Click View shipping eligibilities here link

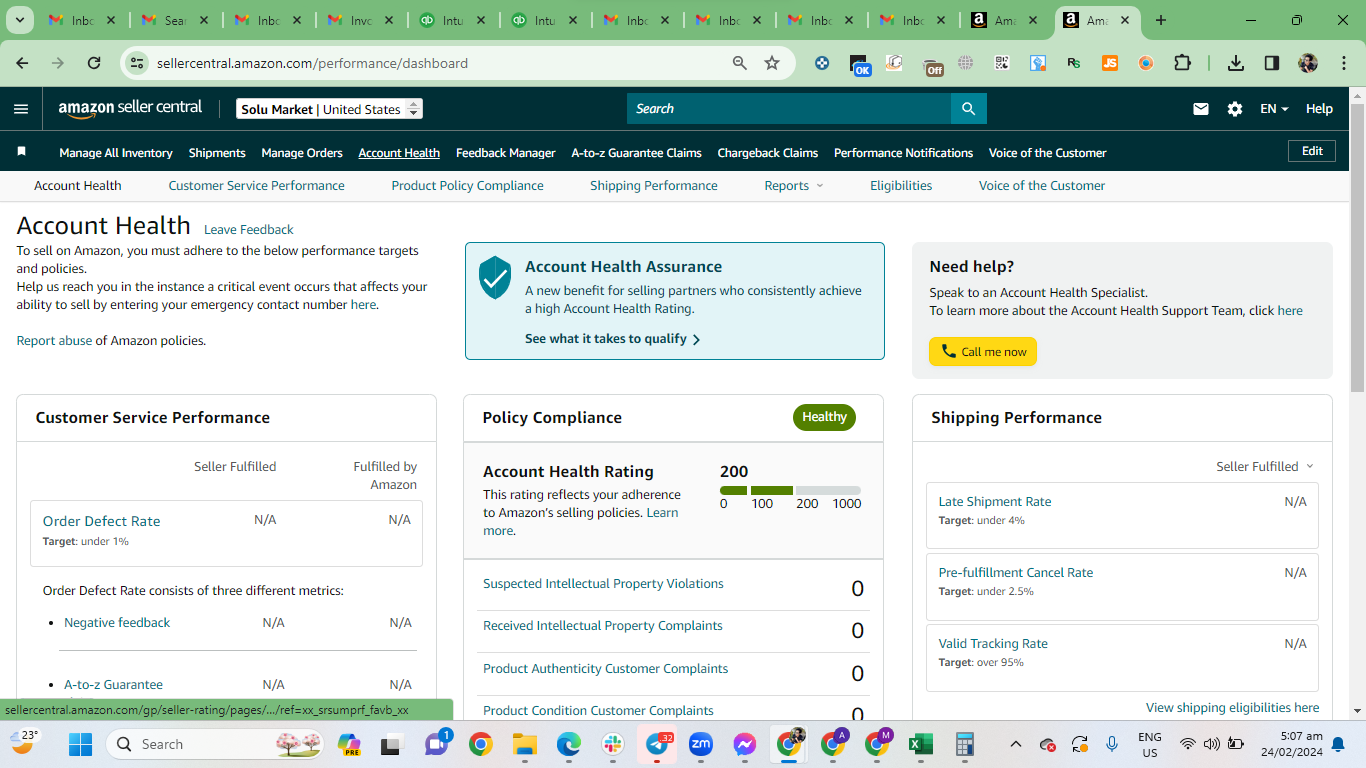[x=1232, y=708]
